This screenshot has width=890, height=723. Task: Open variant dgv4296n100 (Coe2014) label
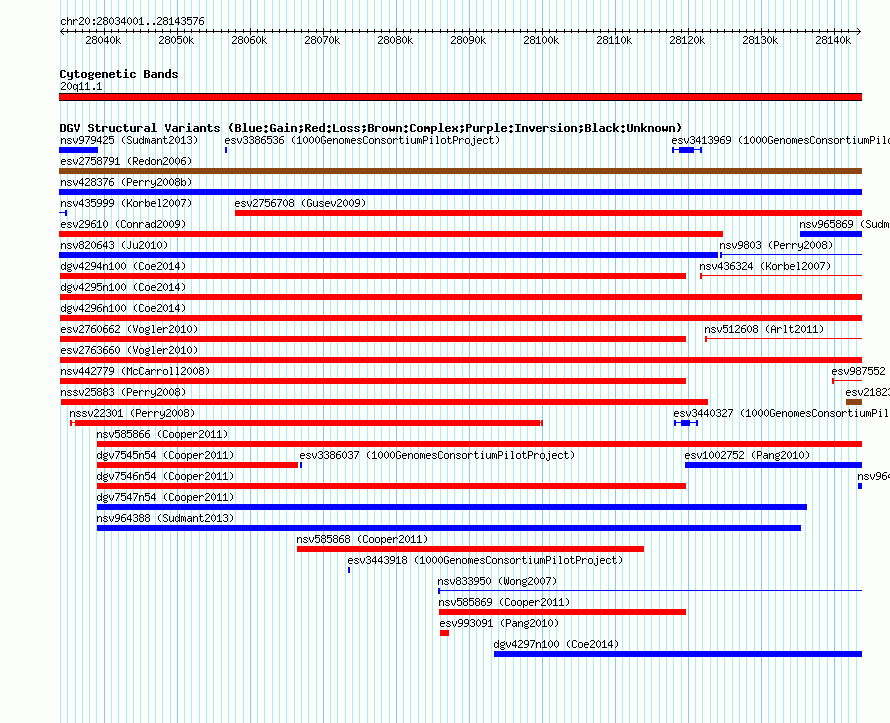[123, 308]
